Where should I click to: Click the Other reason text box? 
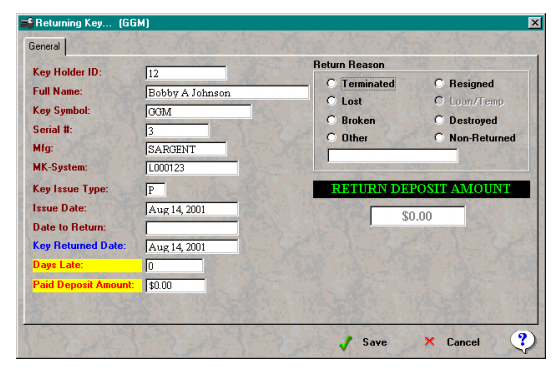(x=393, y=155)
